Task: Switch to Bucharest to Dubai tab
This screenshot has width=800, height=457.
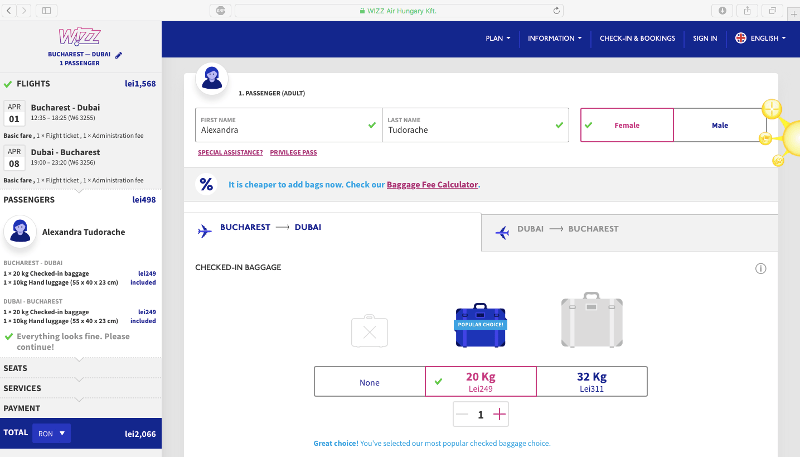Action: (x=332, y=230)
